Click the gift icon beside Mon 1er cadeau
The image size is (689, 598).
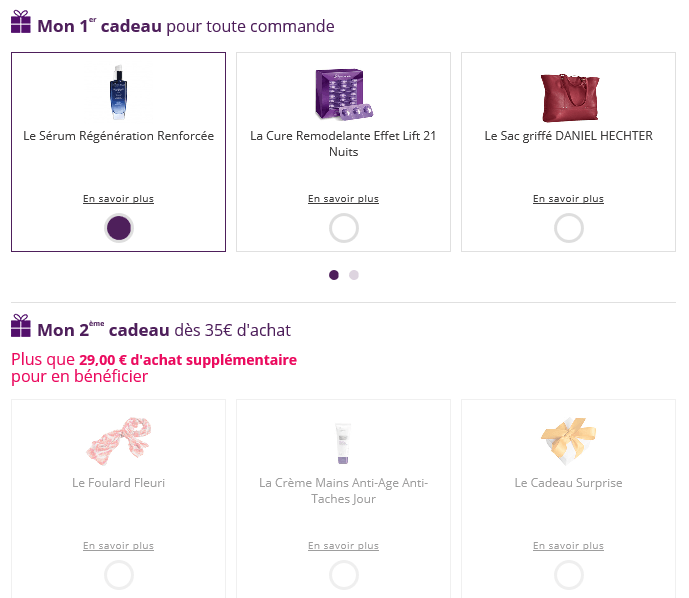[x=21, y=22]
